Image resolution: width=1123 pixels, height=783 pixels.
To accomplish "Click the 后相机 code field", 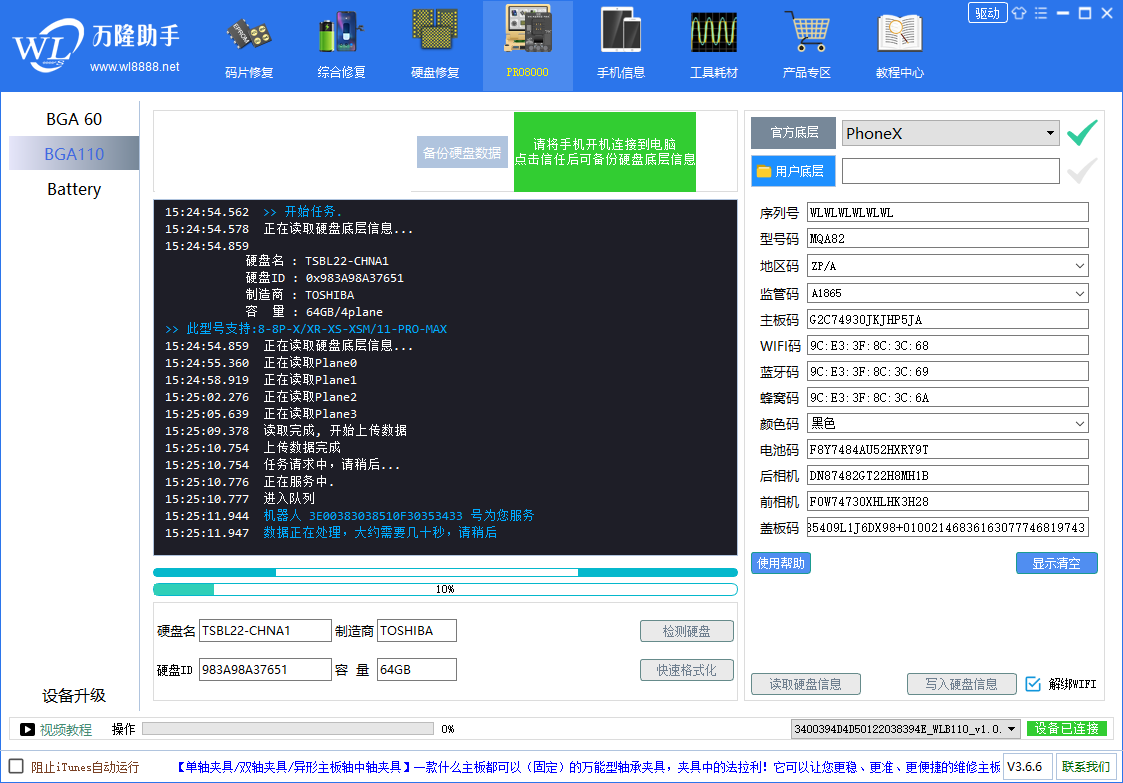I will [x=948, y=475].
